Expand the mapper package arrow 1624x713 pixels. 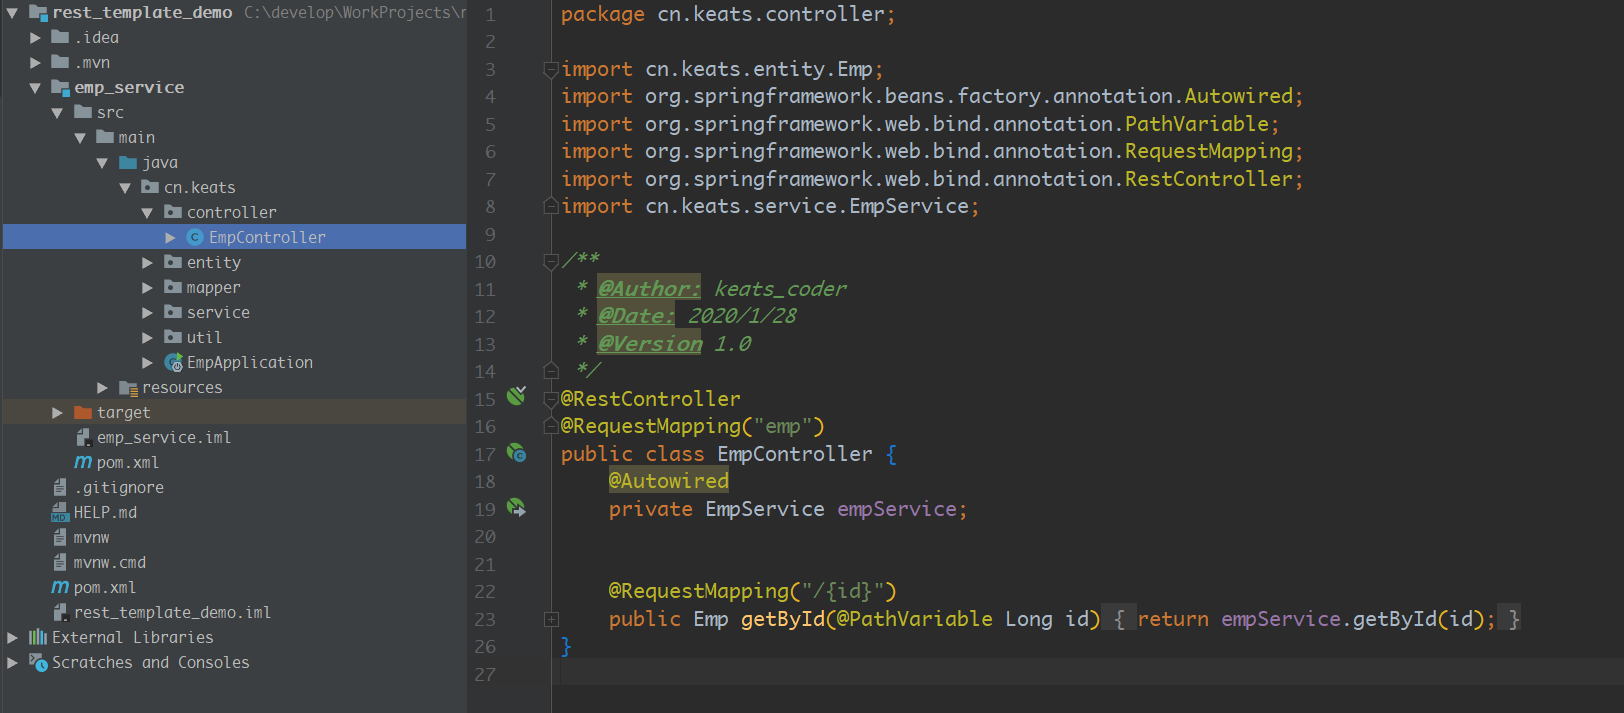coord(148,287)
